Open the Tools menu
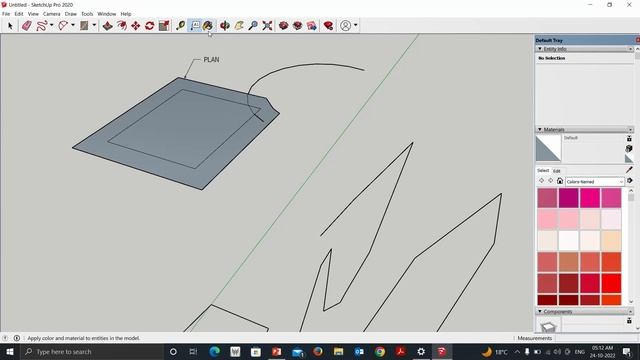Image resolution: width=640 pixels, height=360 pixels. [87, 14]
